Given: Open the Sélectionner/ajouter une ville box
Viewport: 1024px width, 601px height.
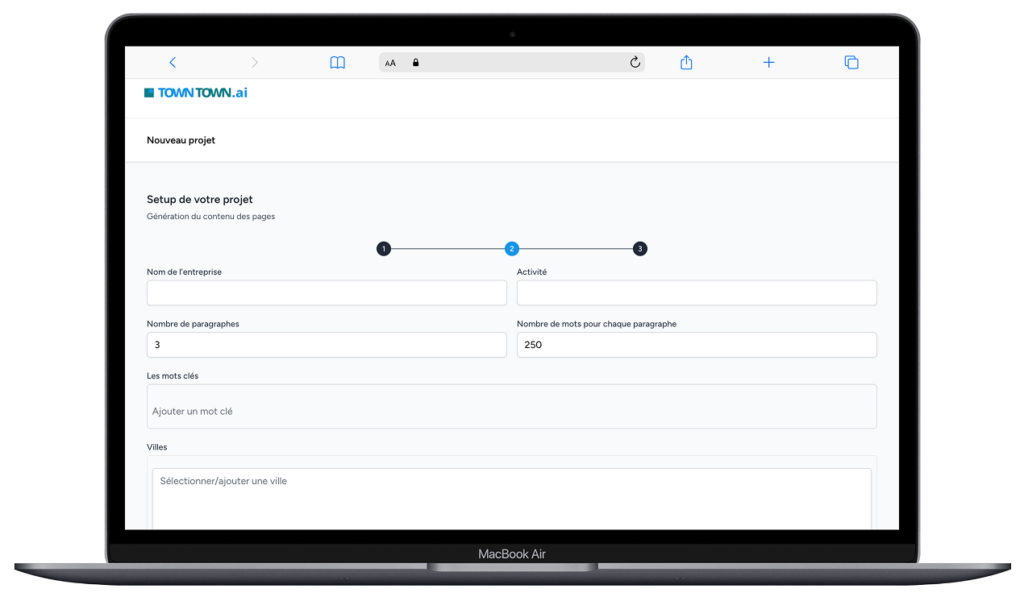Looking at the screenshot, I should point(511,497).
